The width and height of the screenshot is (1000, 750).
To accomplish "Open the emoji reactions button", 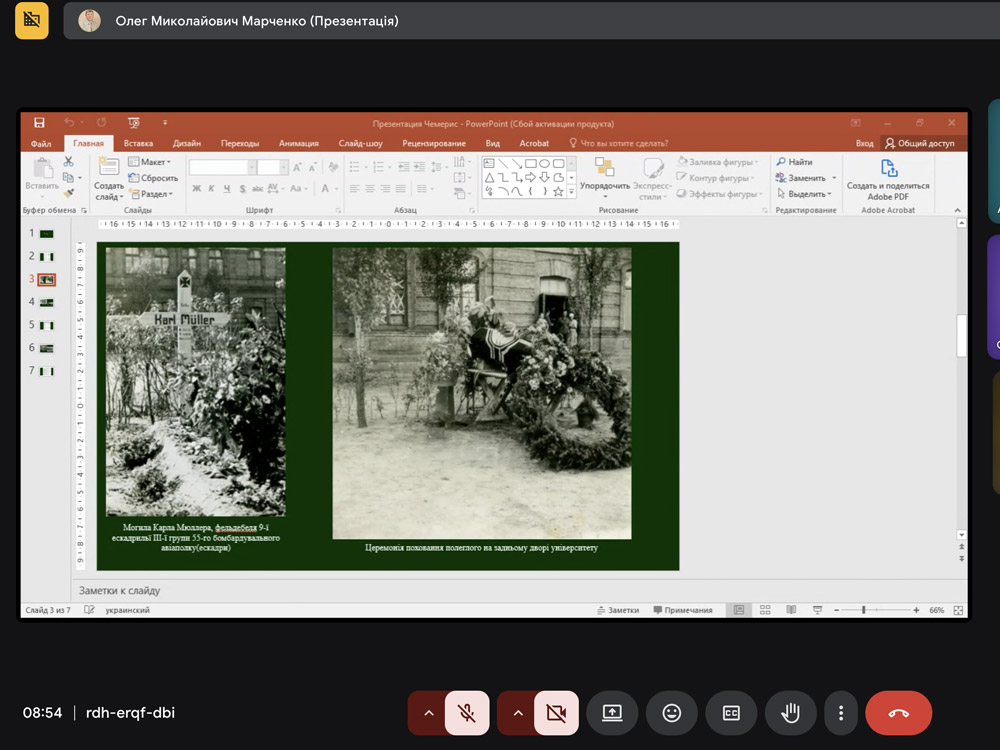I will (672, 713).
